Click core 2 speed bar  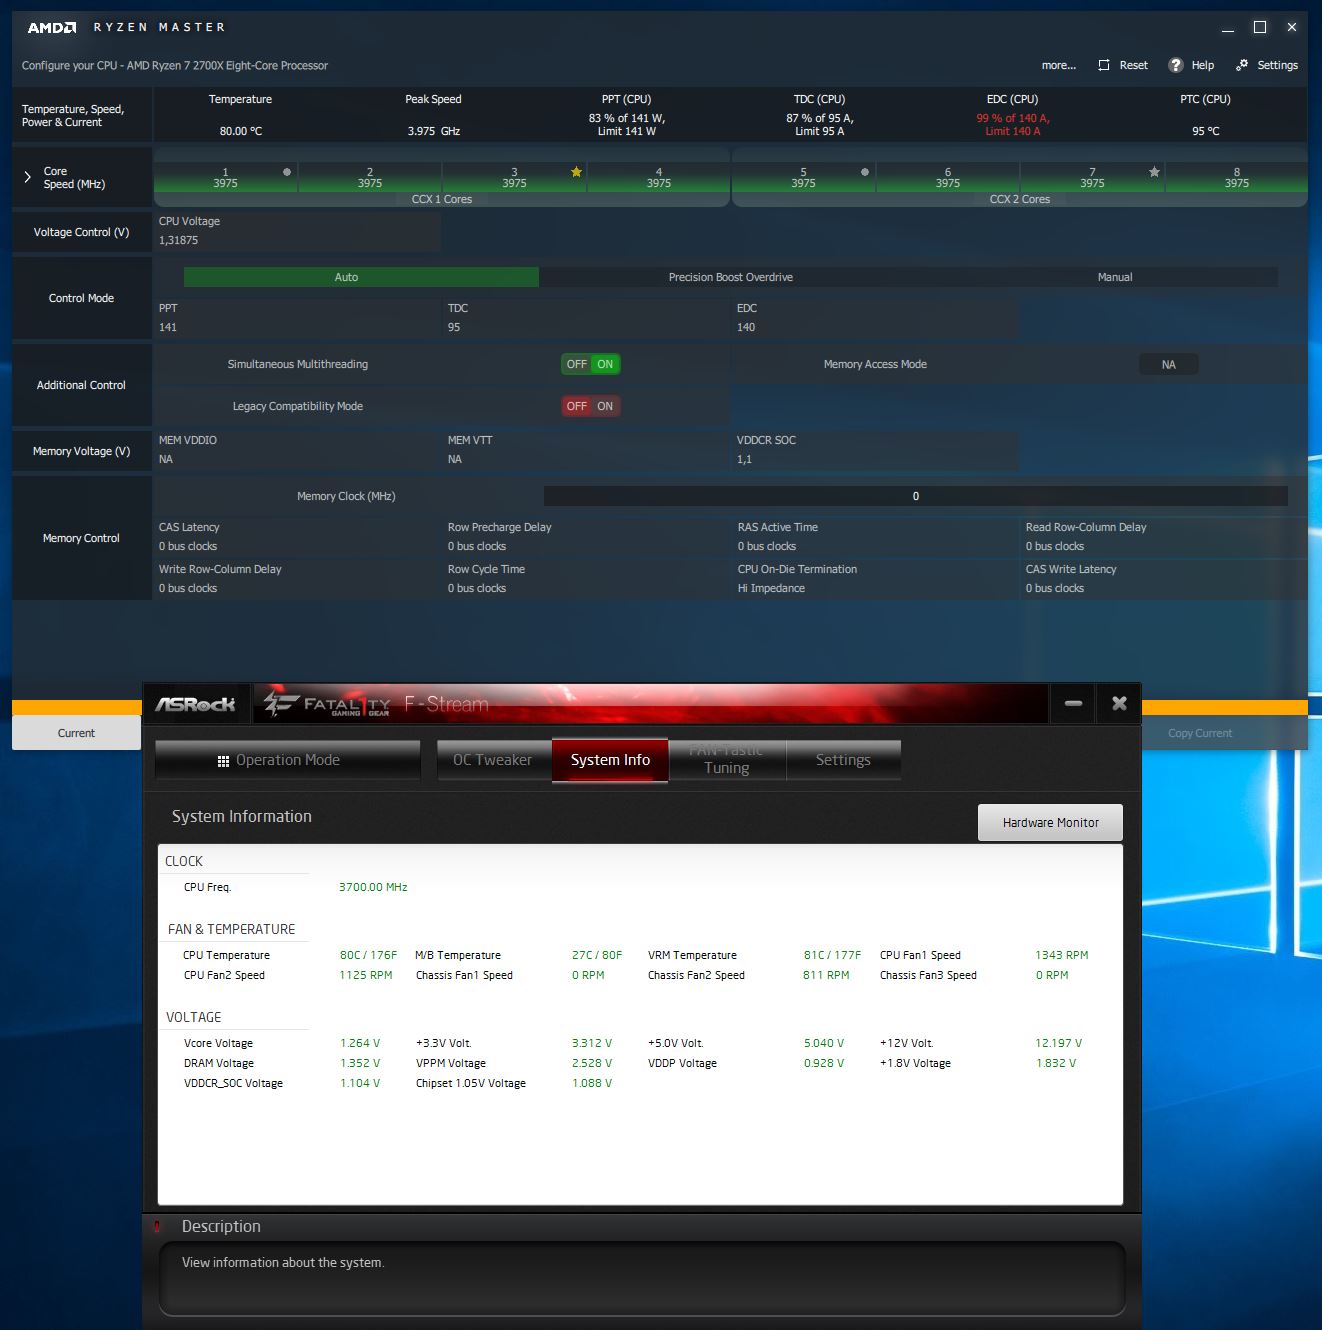click(x=370, y=178)
